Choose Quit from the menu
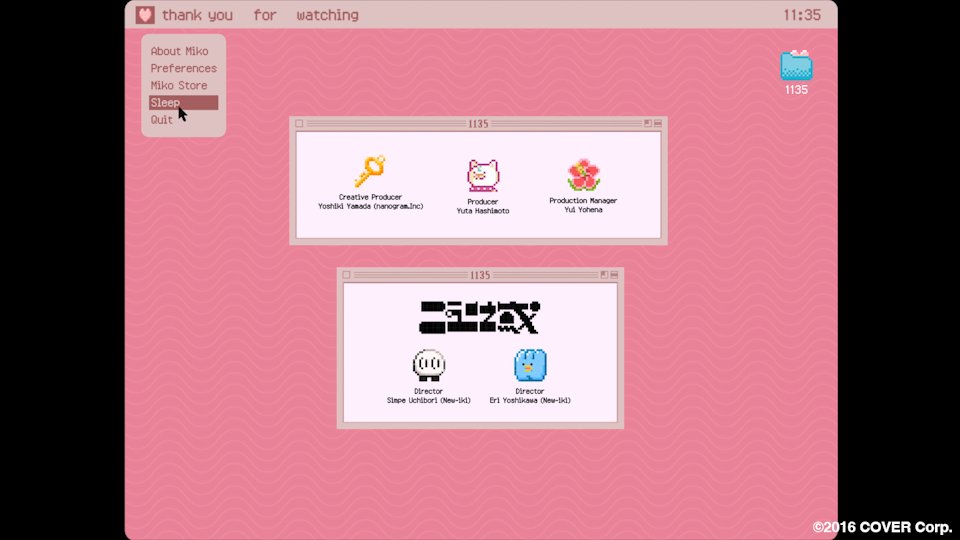 162,120
